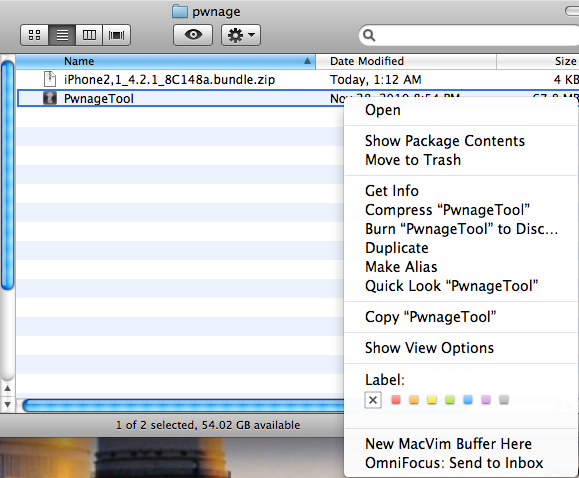Switch Finder to list view

(62, 35)
